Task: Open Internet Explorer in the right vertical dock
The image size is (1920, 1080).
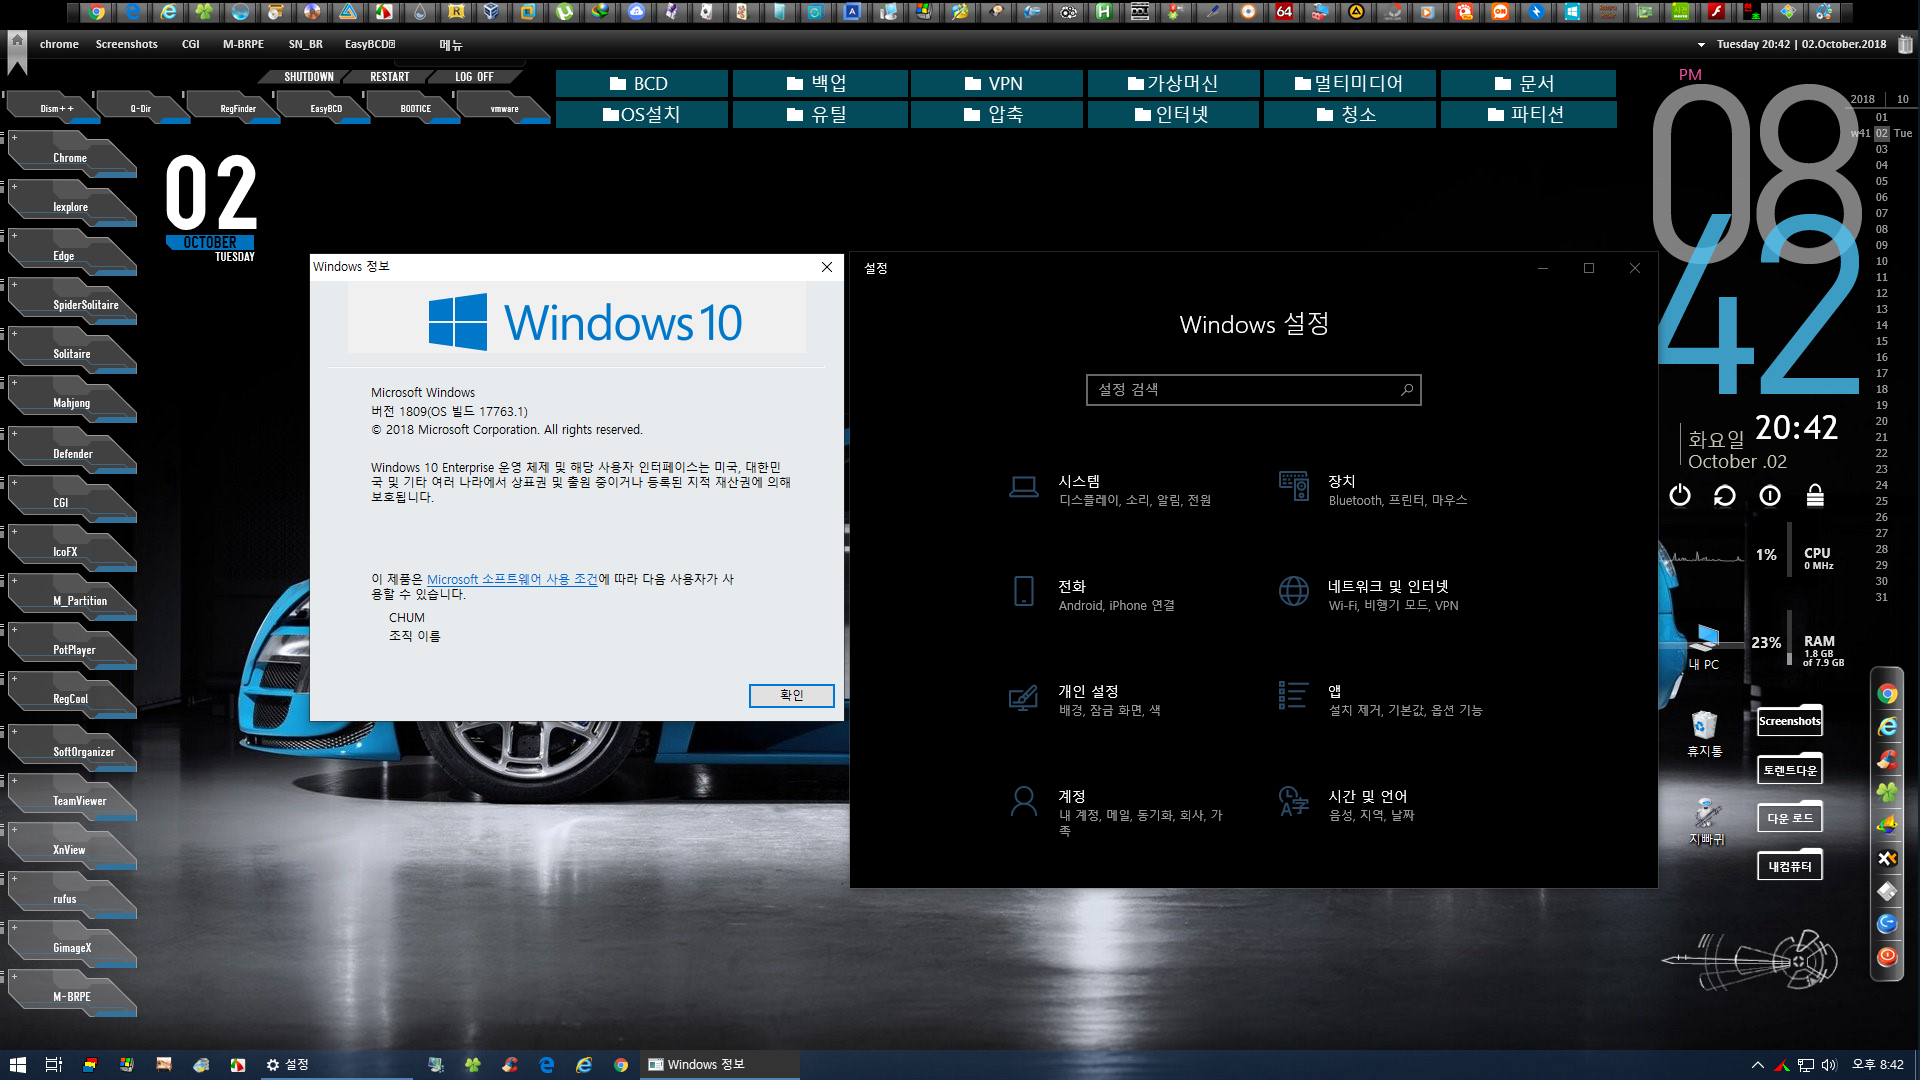Action: (1887, 727)
